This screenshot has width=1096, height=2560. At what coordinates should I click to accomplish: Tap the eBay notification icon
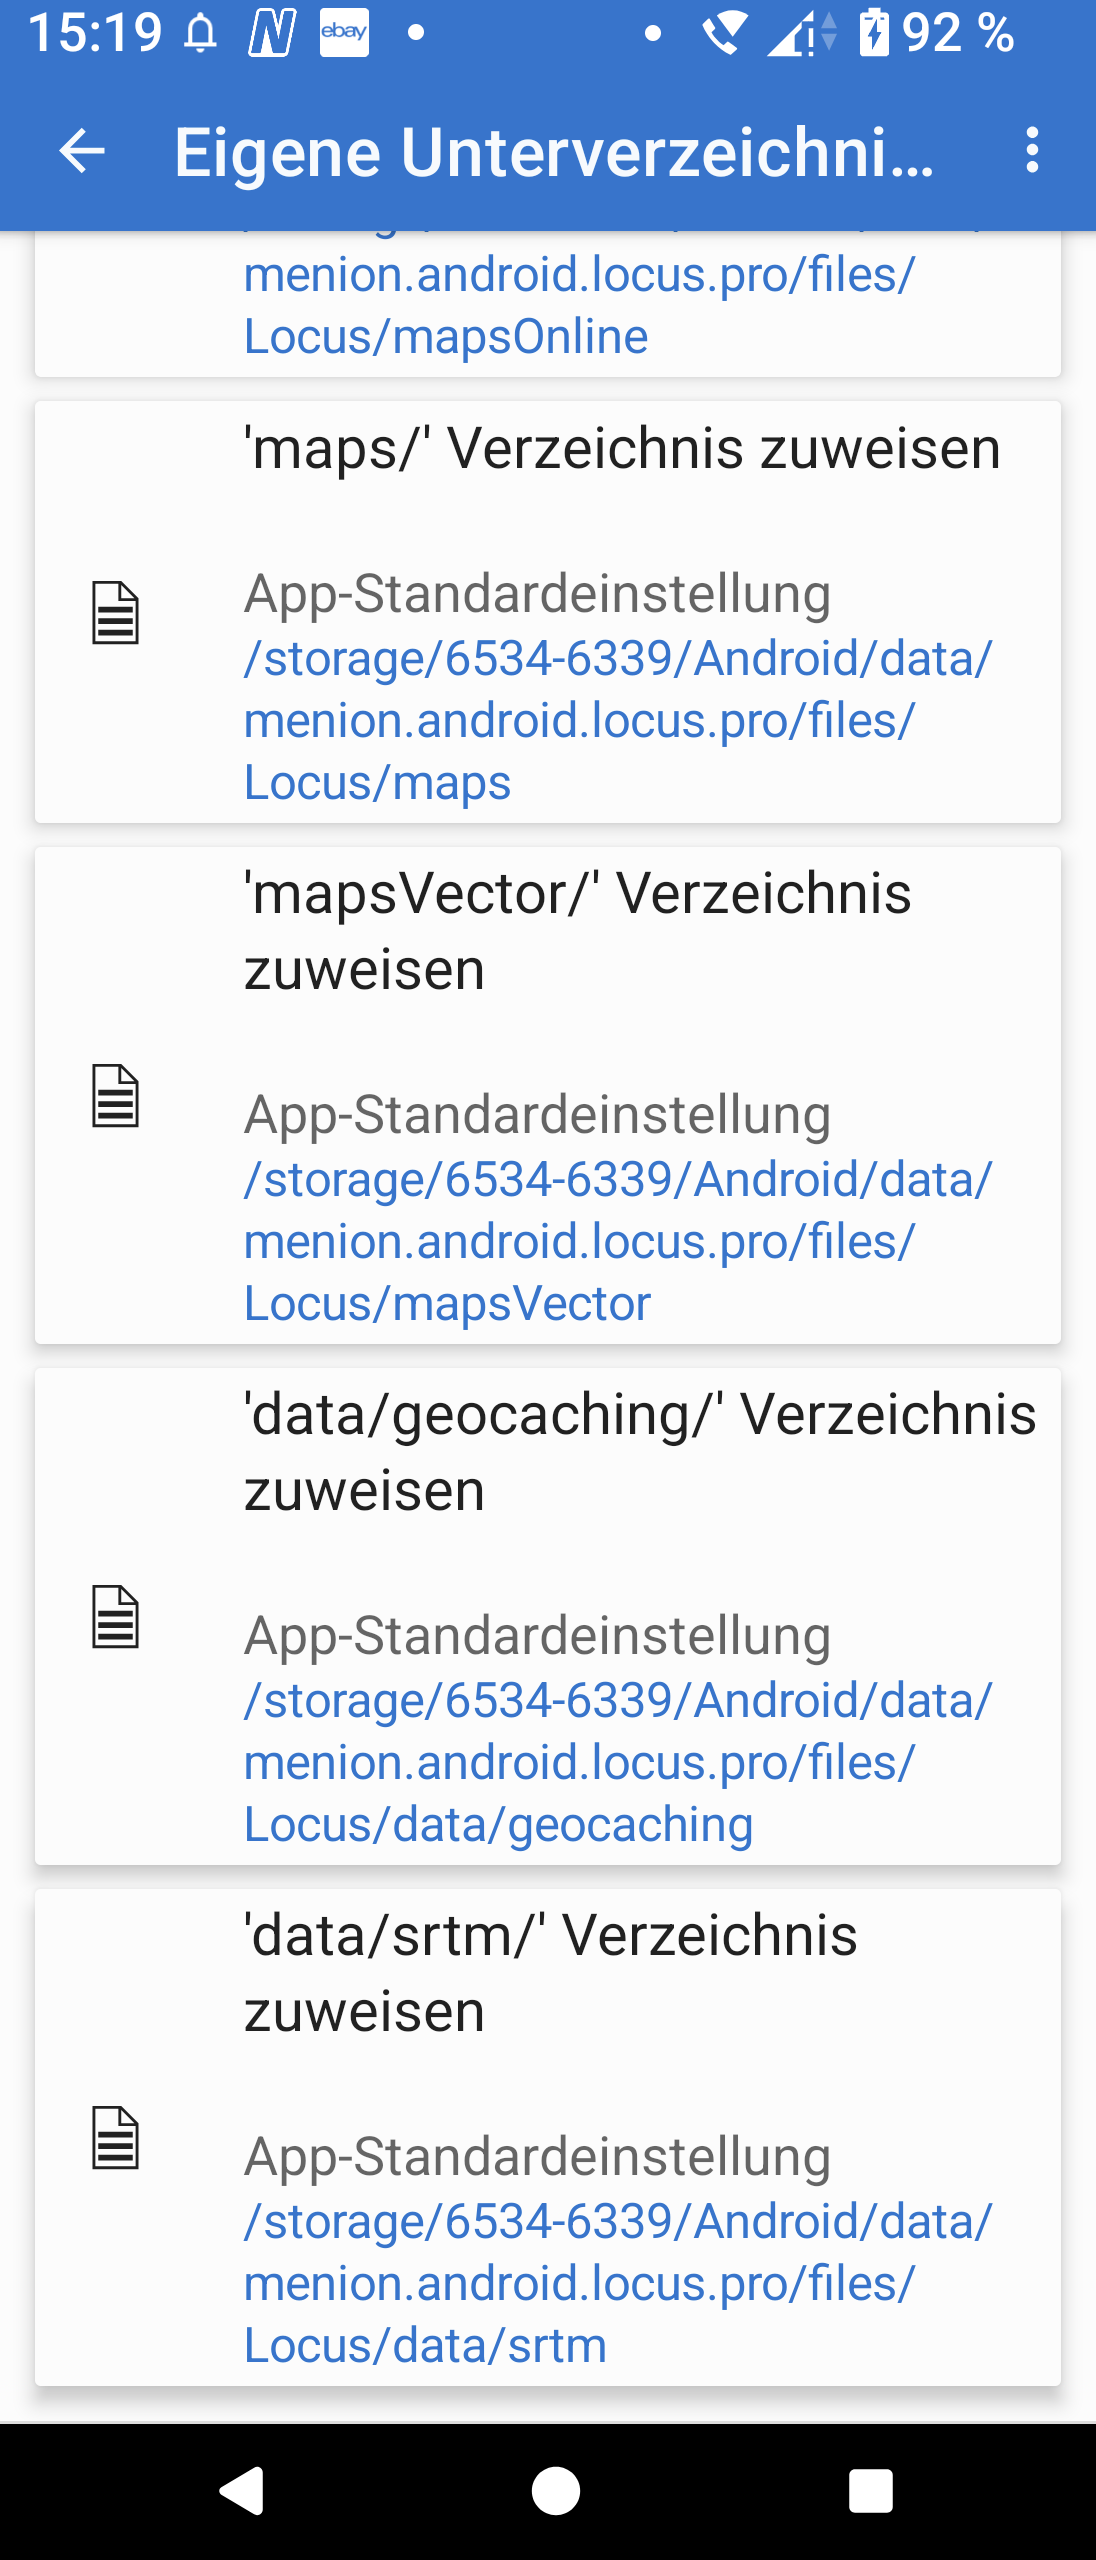[344, 33]
